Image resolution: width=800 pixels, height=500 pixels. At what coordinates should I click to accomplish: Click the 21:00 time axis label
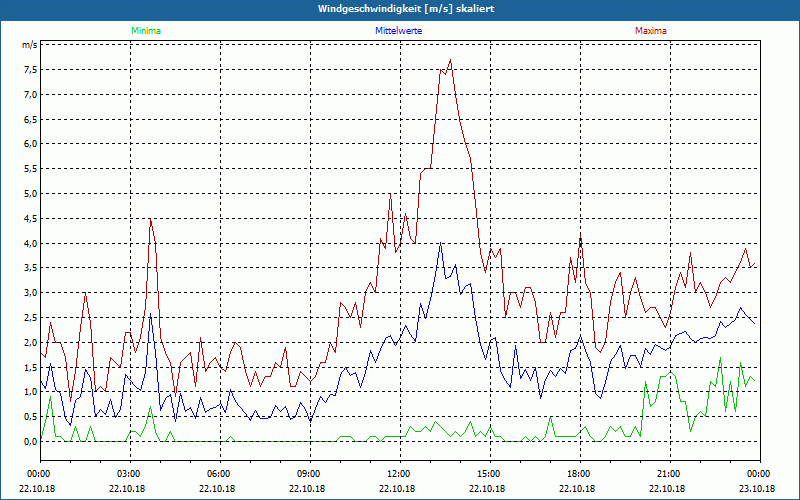pos(668,474)
